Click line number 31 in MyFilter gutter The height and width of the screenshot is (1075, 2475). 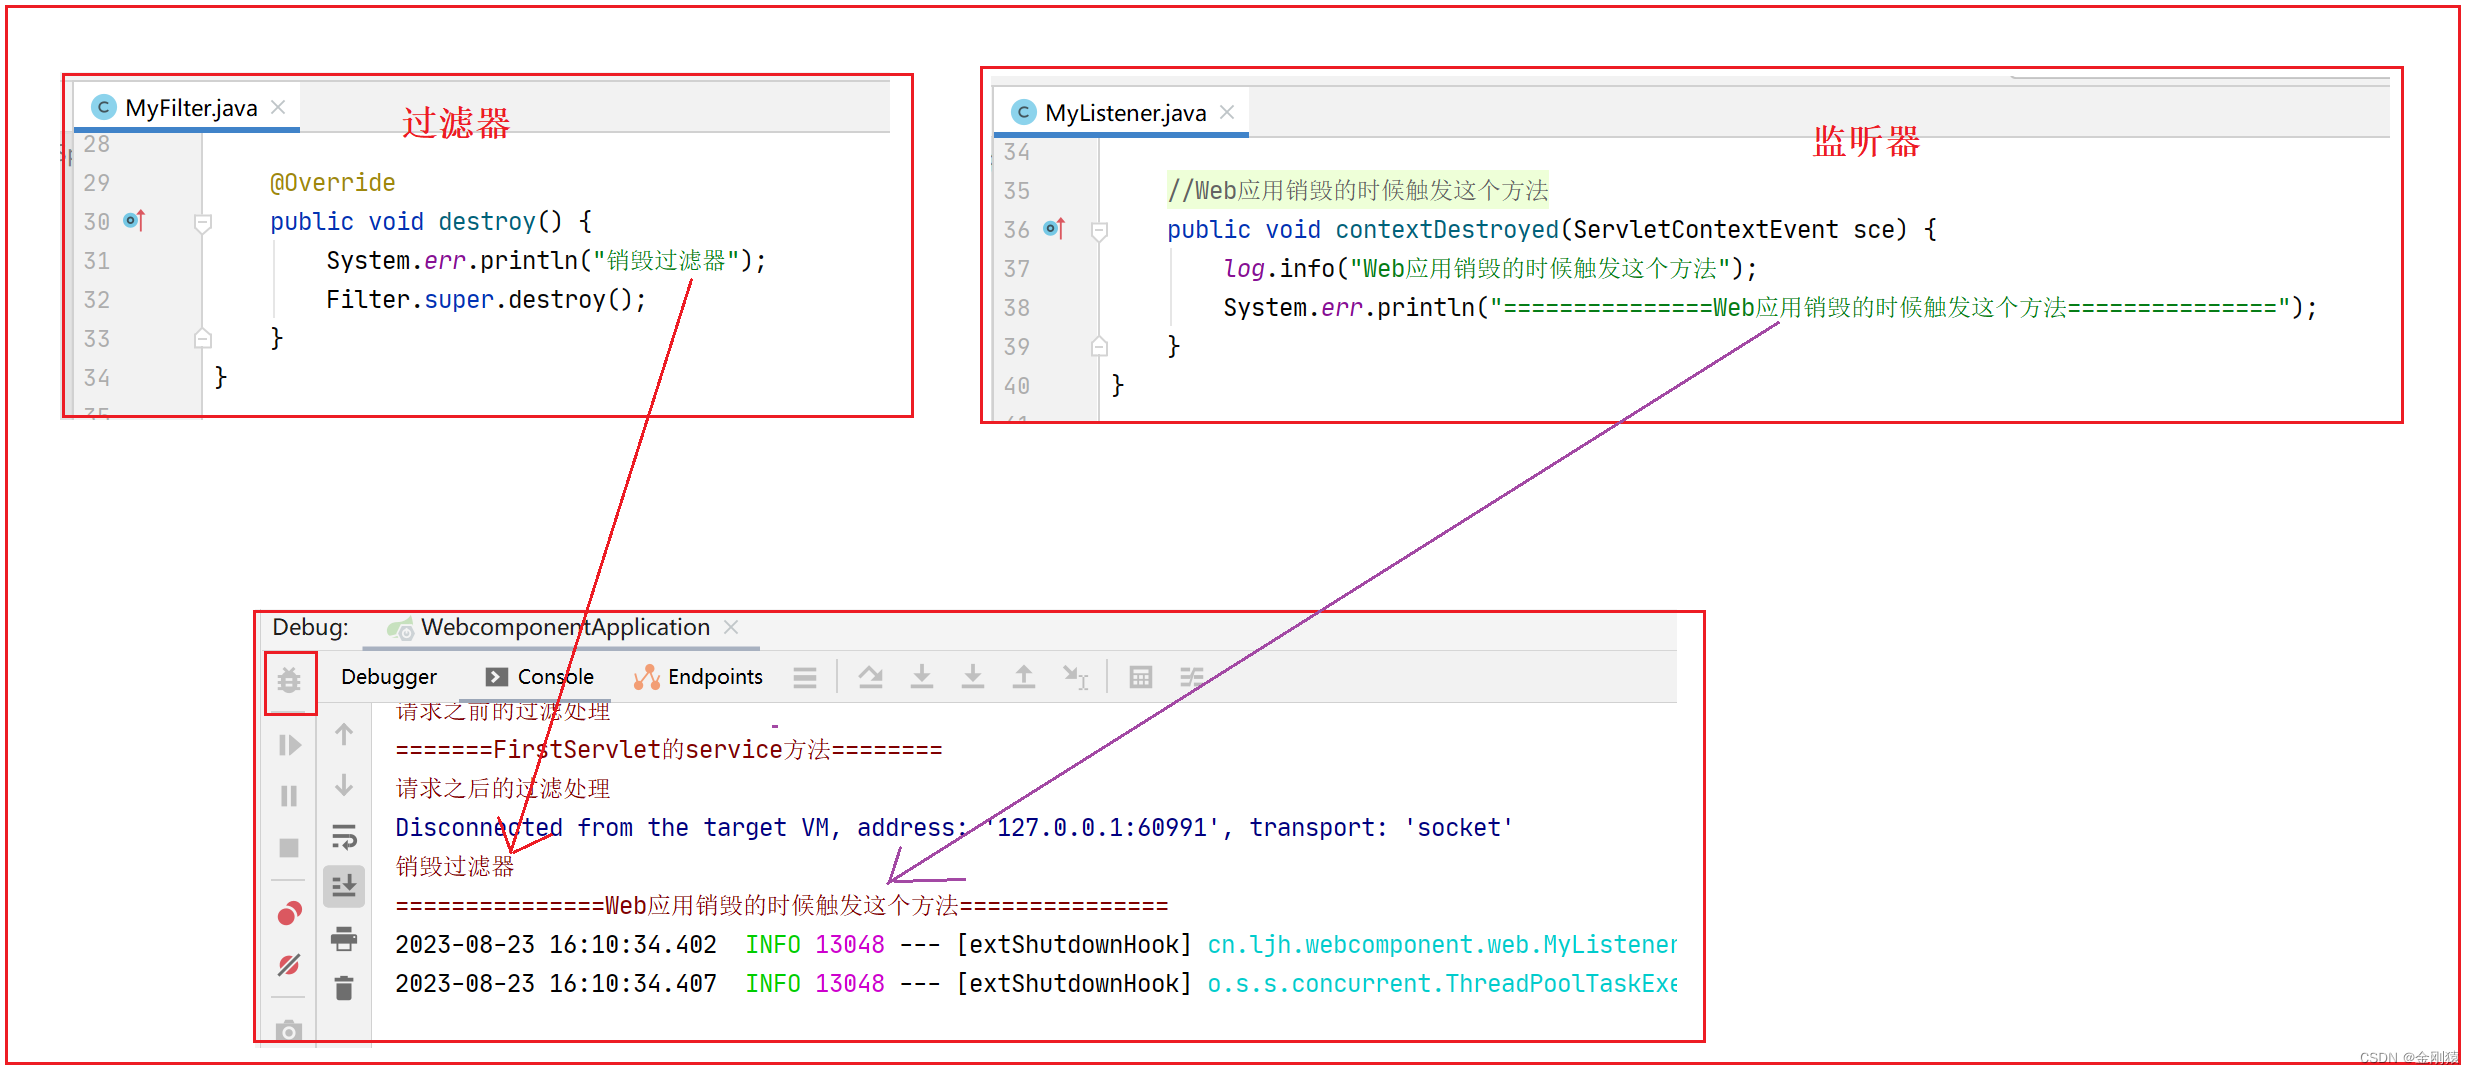tap(97, 261)
